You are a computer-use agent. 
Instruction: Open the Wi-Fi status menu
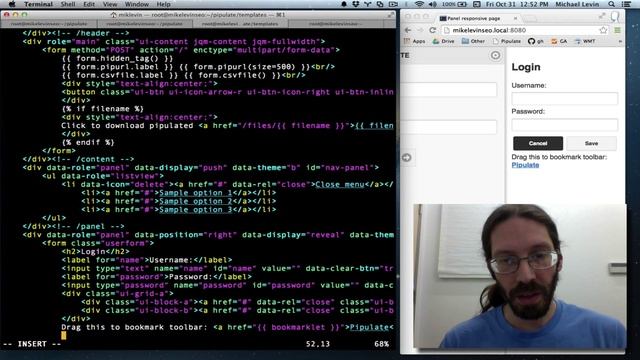[419, 4]
